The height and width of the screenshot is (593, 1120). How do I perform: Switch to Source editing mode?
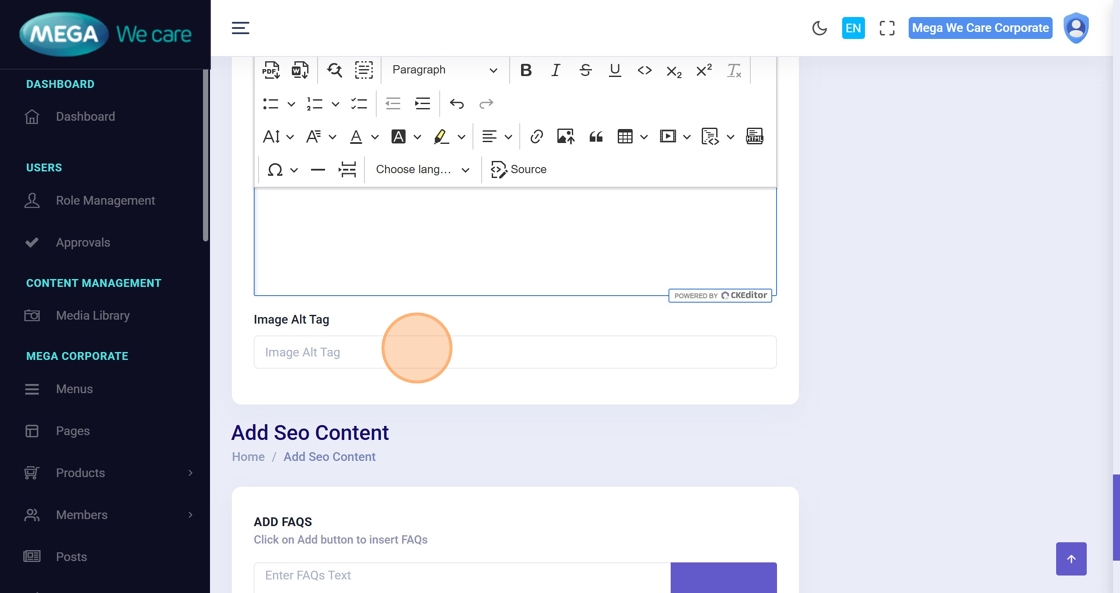click(x=519, y=170)
